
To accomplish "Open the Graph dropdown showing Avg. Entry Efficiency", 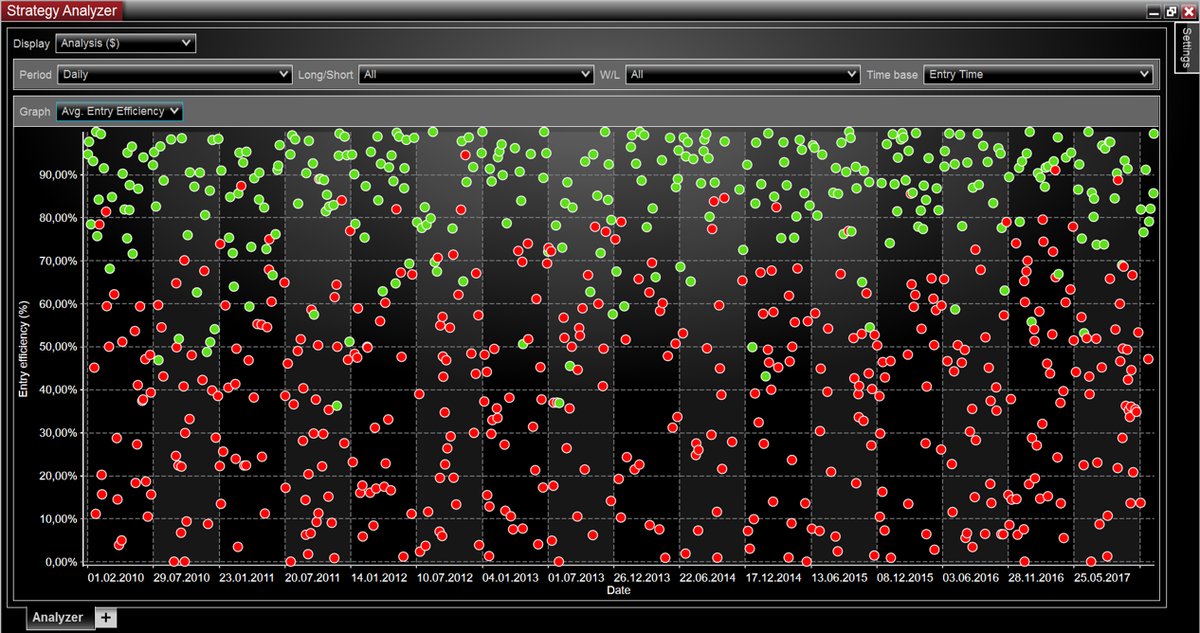I will click(x=120, y=111).
